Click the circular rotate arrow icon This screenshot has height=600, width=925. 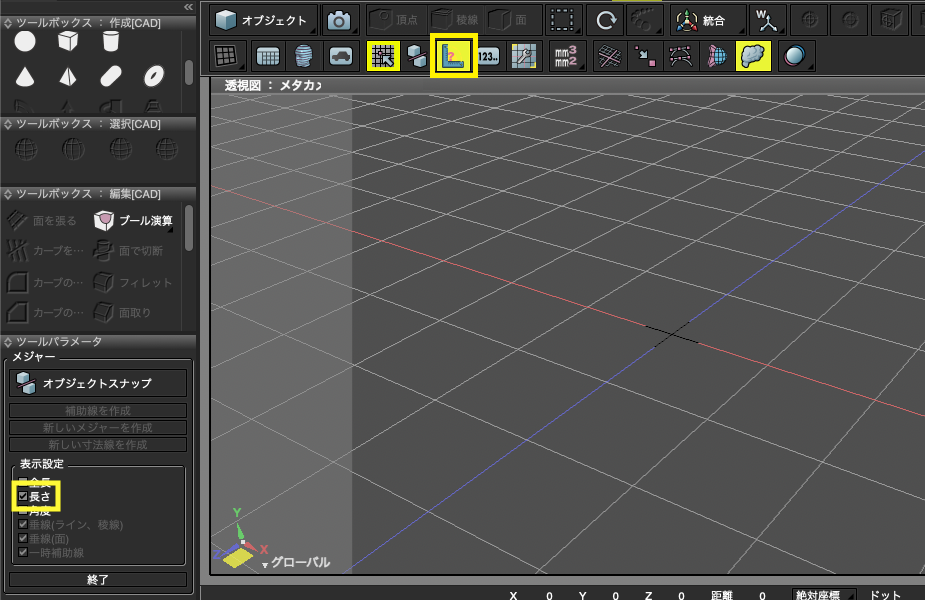pyautogui.click(x=606, y=21)
